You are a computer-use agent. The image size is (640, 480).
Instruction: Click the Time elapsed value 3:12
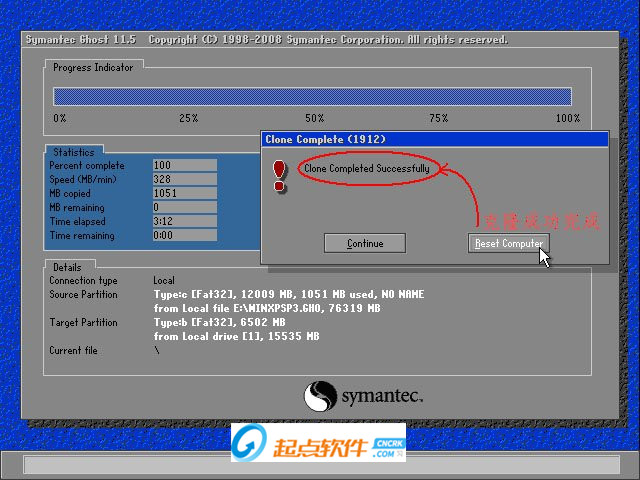185,221
